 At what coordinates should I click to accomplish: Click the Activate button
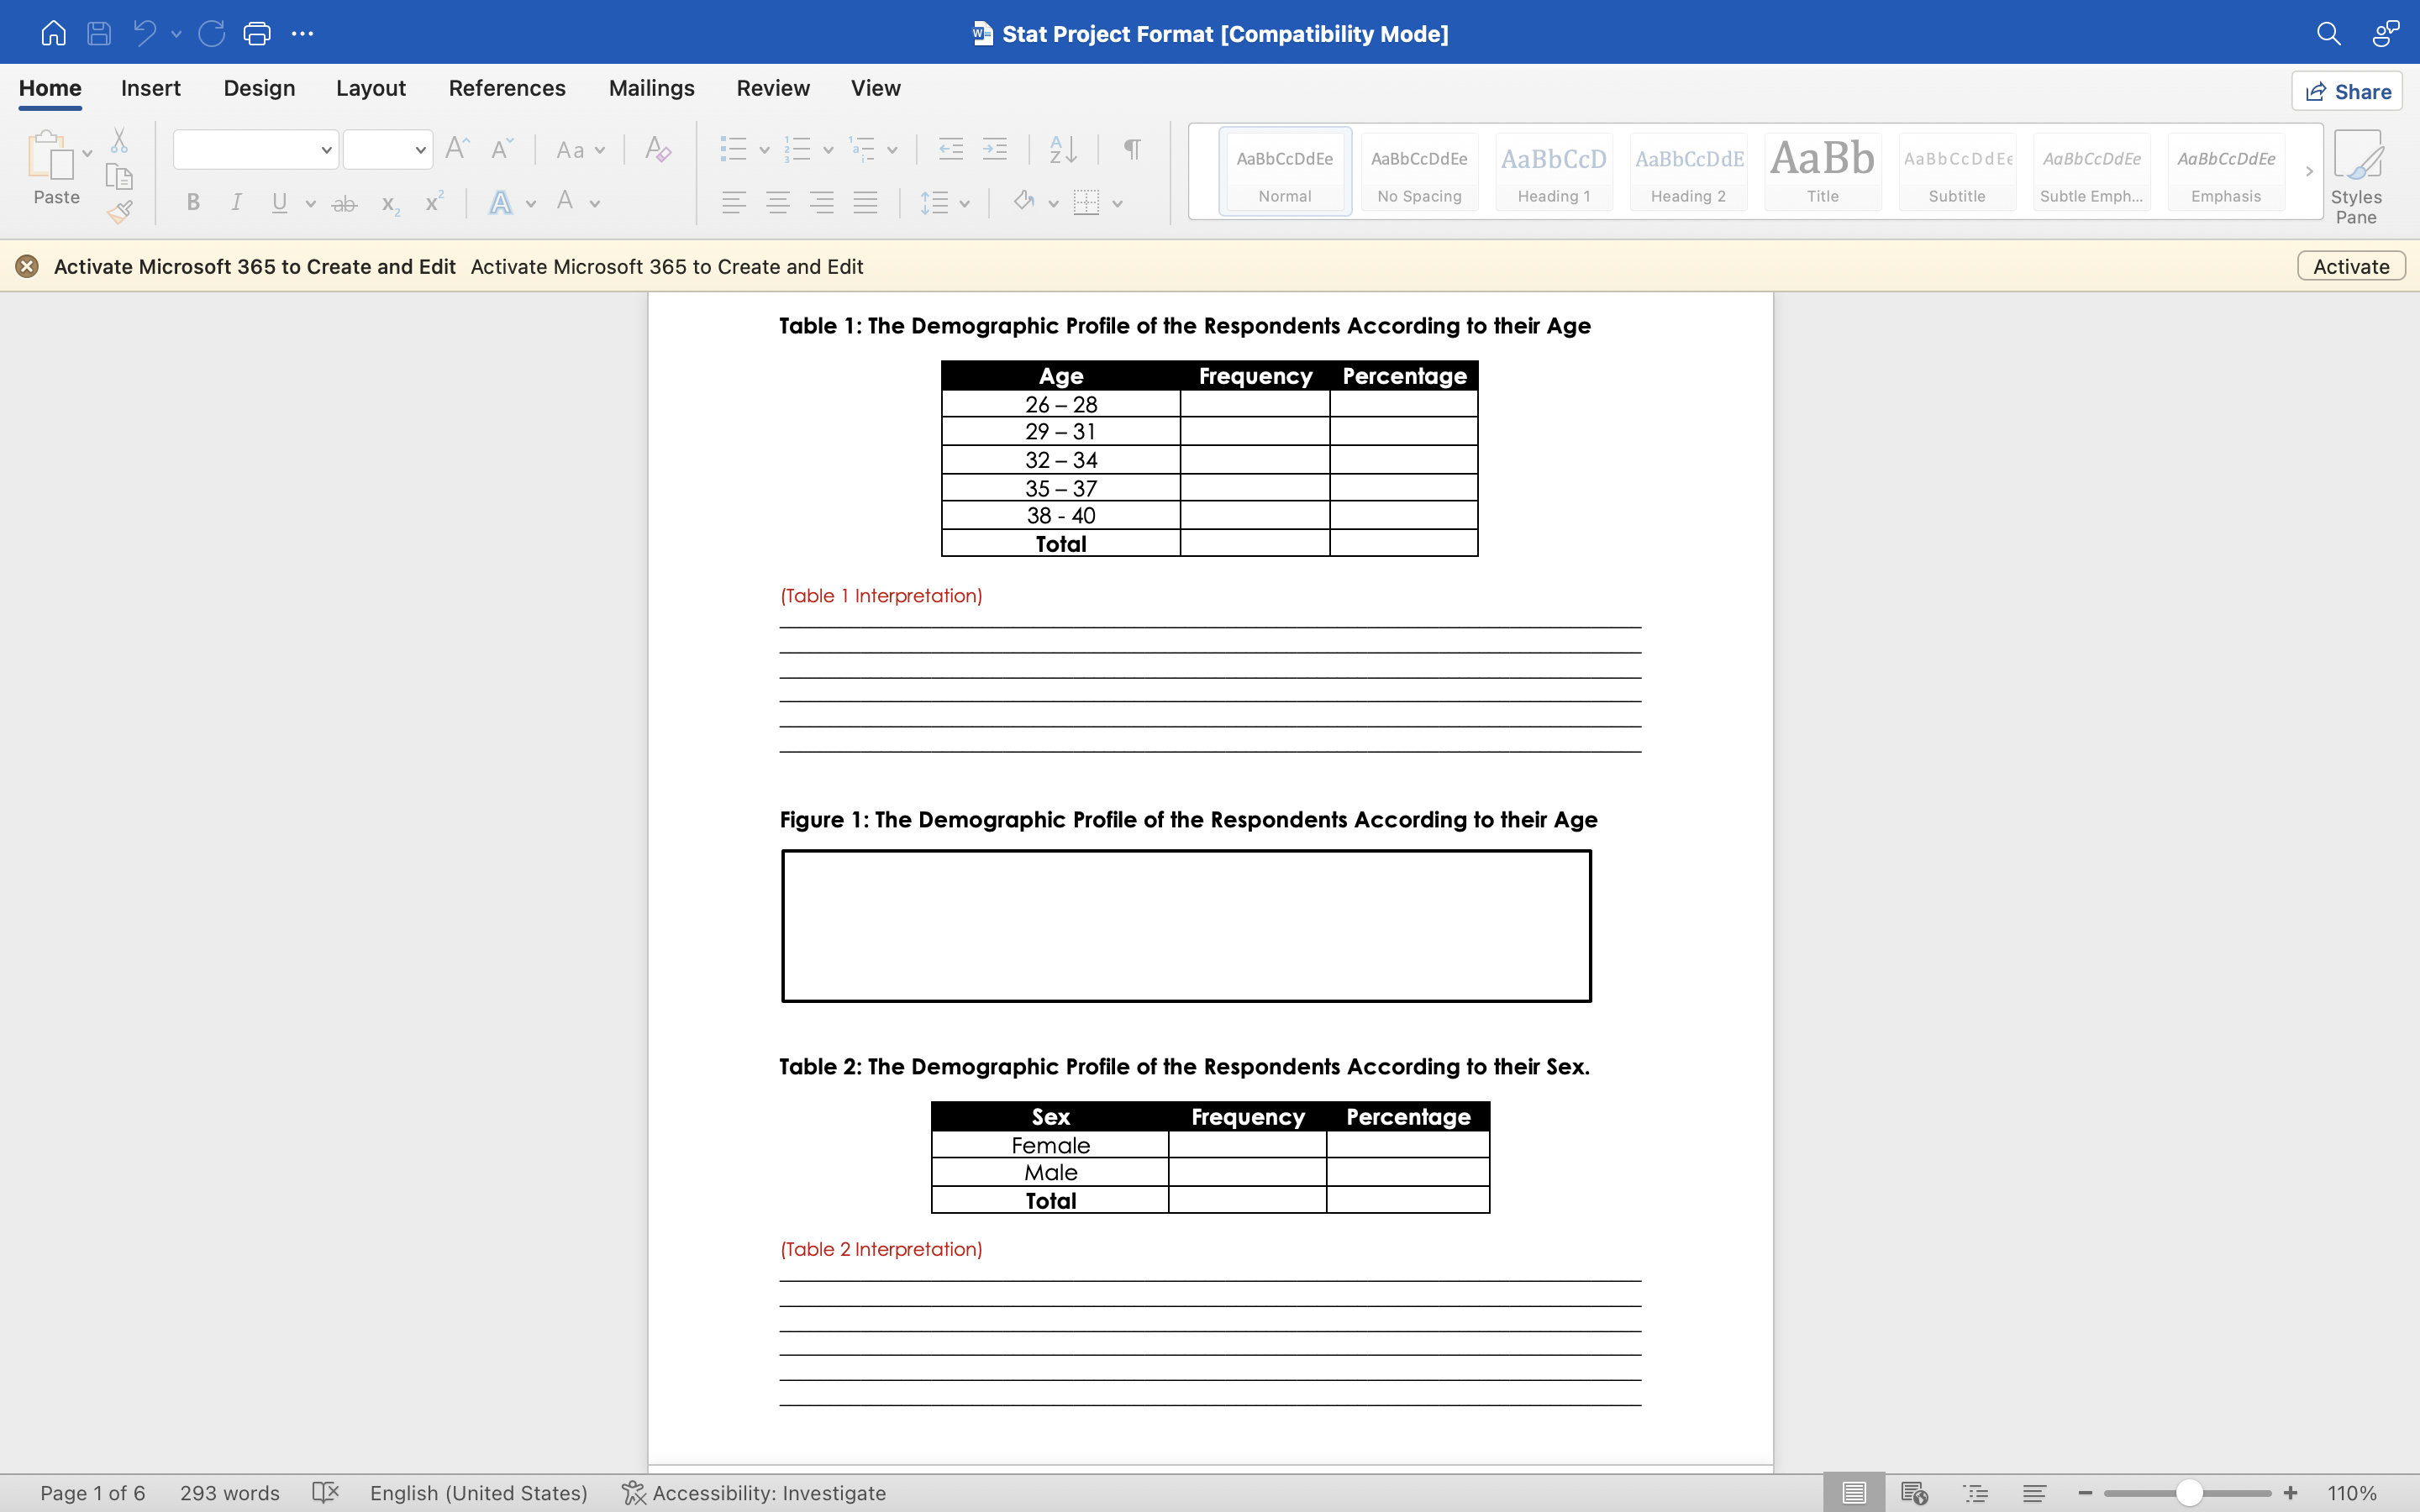coord(2350,266)
